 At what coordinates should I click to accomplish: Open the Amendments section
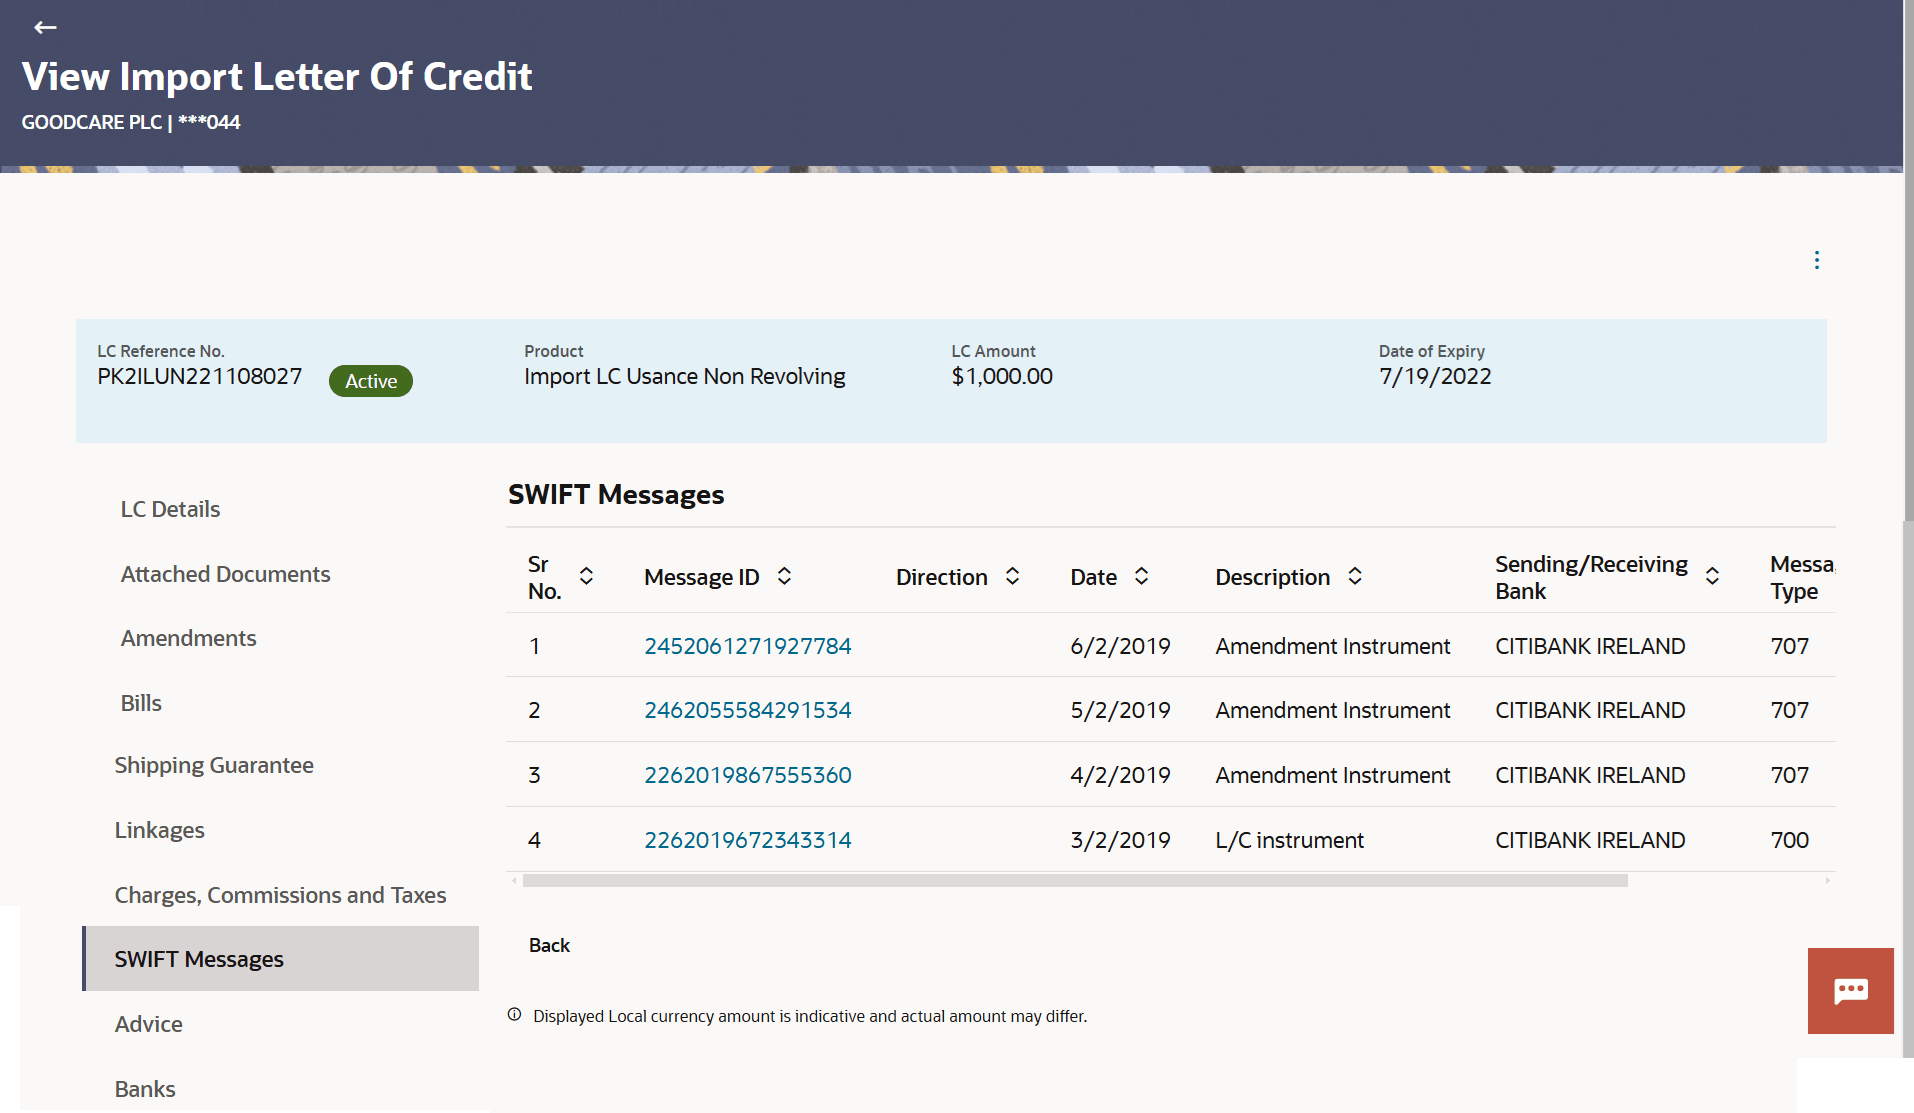[x=188, y=638]
